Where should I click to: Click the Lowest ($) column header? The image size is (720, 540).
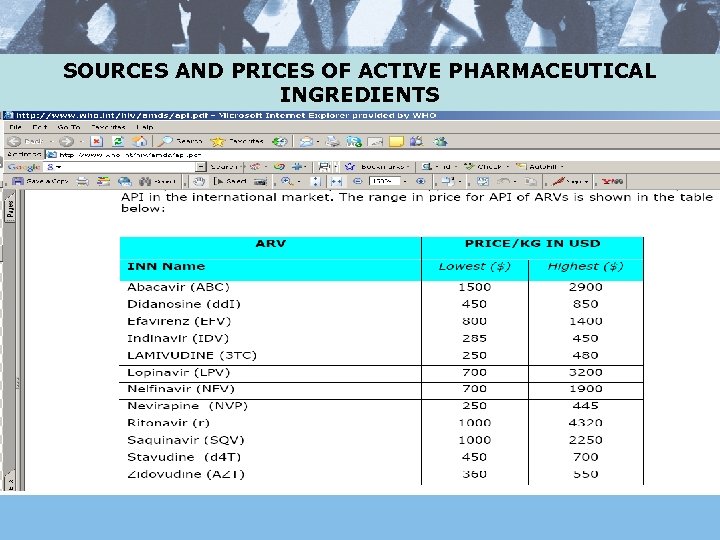point(474,266)
